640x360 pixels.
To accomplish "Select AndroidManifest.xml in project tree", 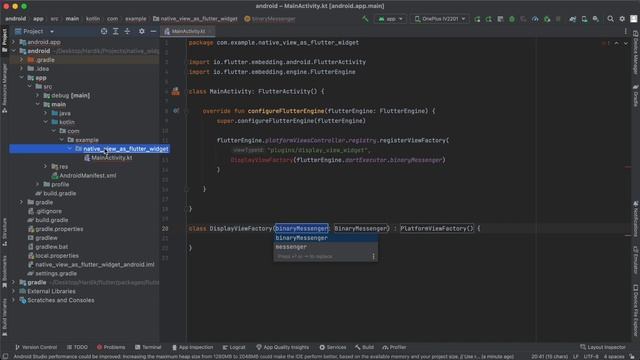I will (88, 176).
